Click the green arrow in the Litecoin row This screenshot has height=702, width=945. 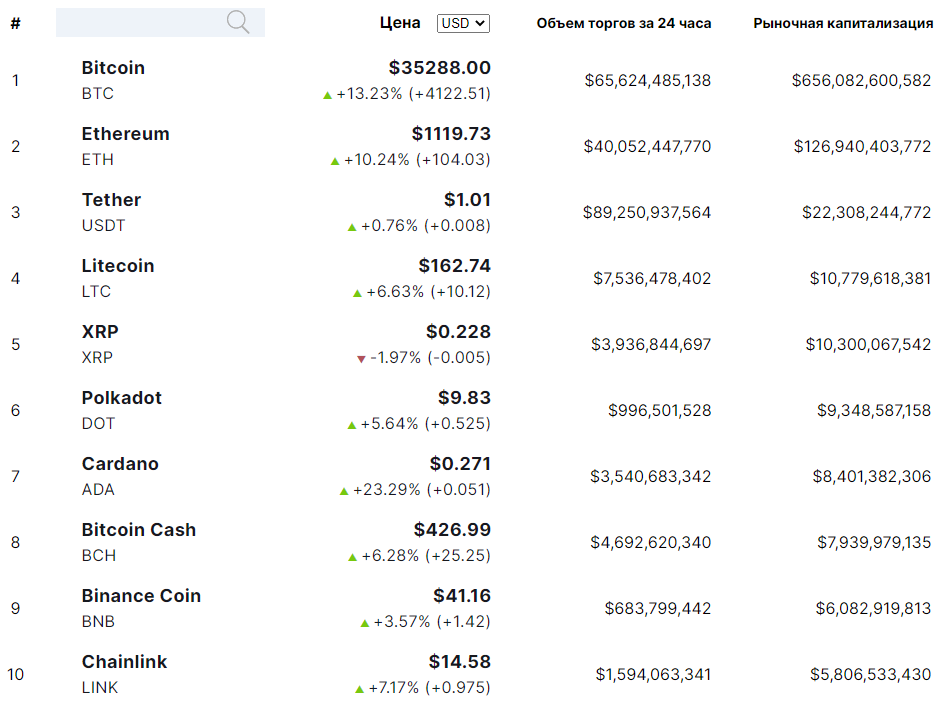357,293
